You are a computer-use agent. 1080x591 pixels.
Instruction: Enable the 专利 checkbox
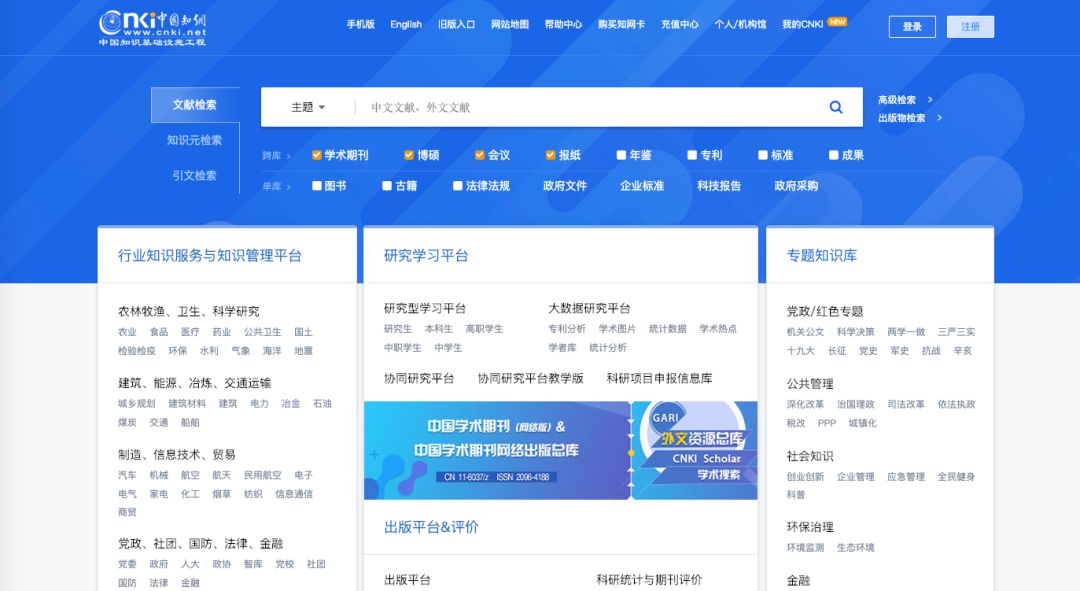tap(692, 155)
